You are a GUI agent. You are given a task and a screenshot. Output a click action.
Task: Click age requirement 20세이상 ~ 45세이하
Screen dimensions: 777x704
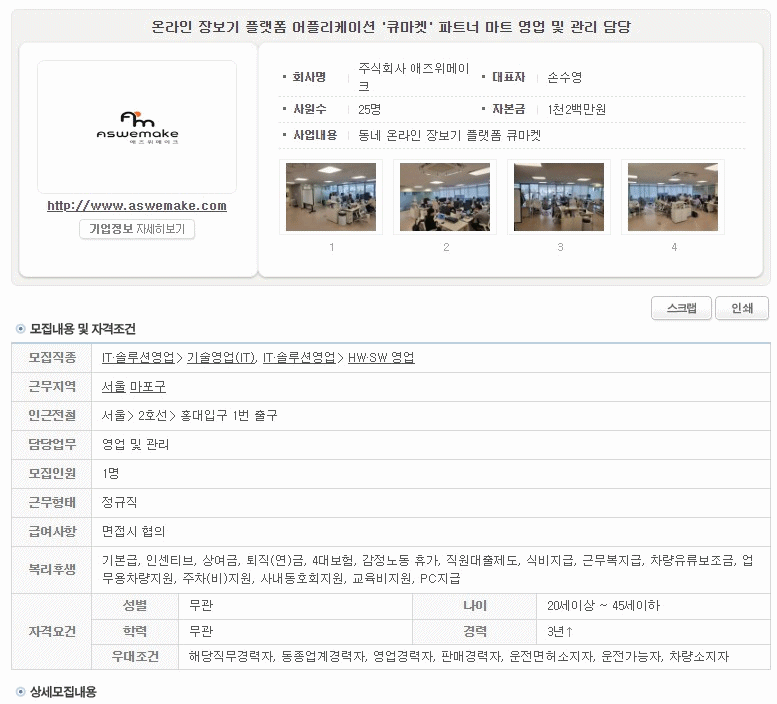pyautogui.click(x=604, y=605)
